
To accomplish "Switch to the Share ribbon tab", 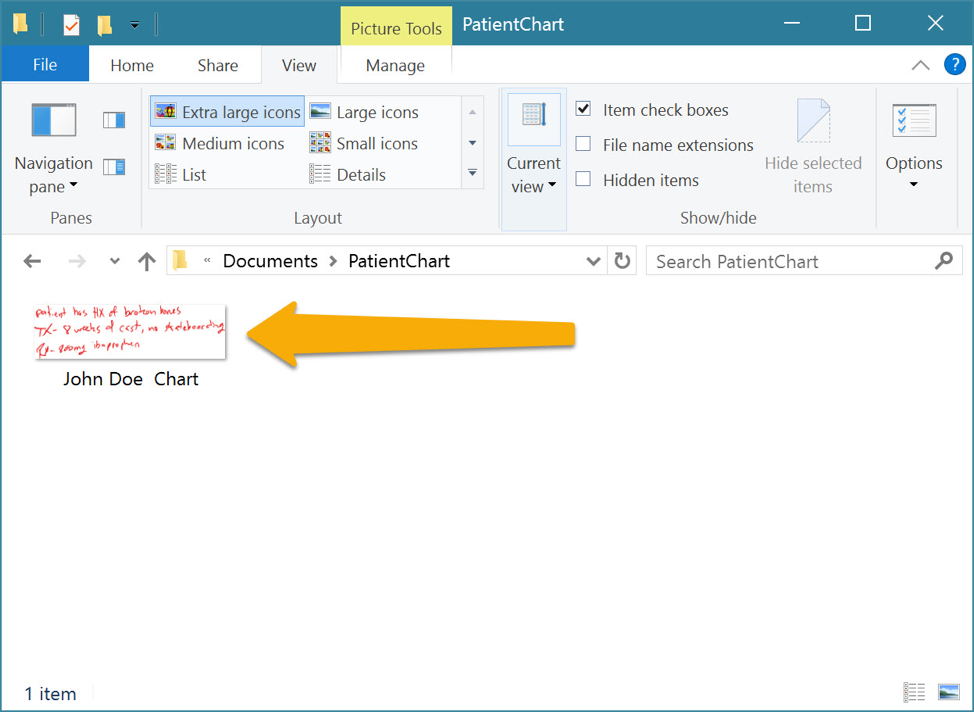I will 217,65.
